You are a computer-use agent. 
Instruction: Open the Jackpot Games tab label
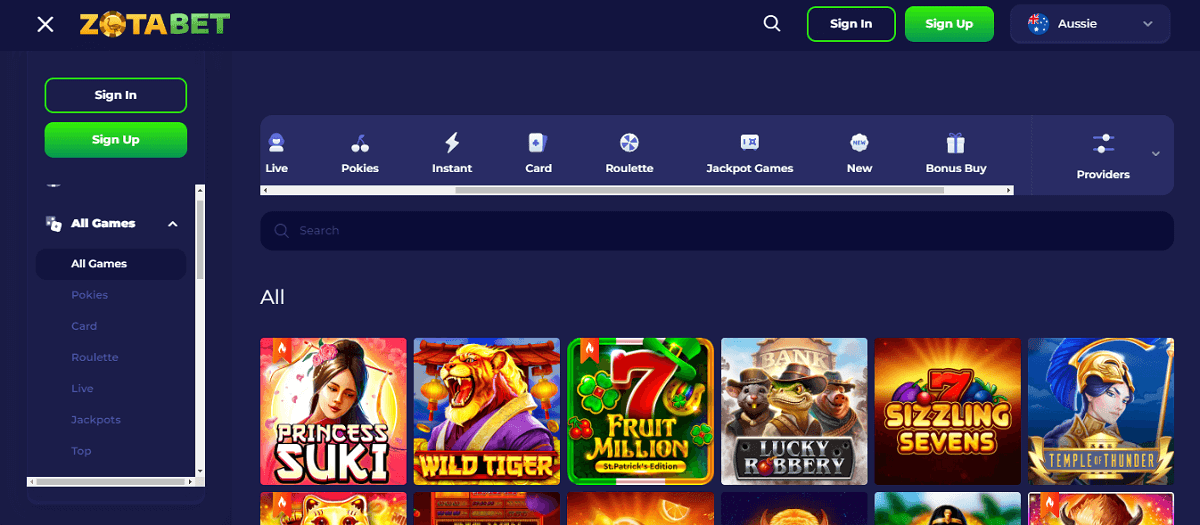750,168
